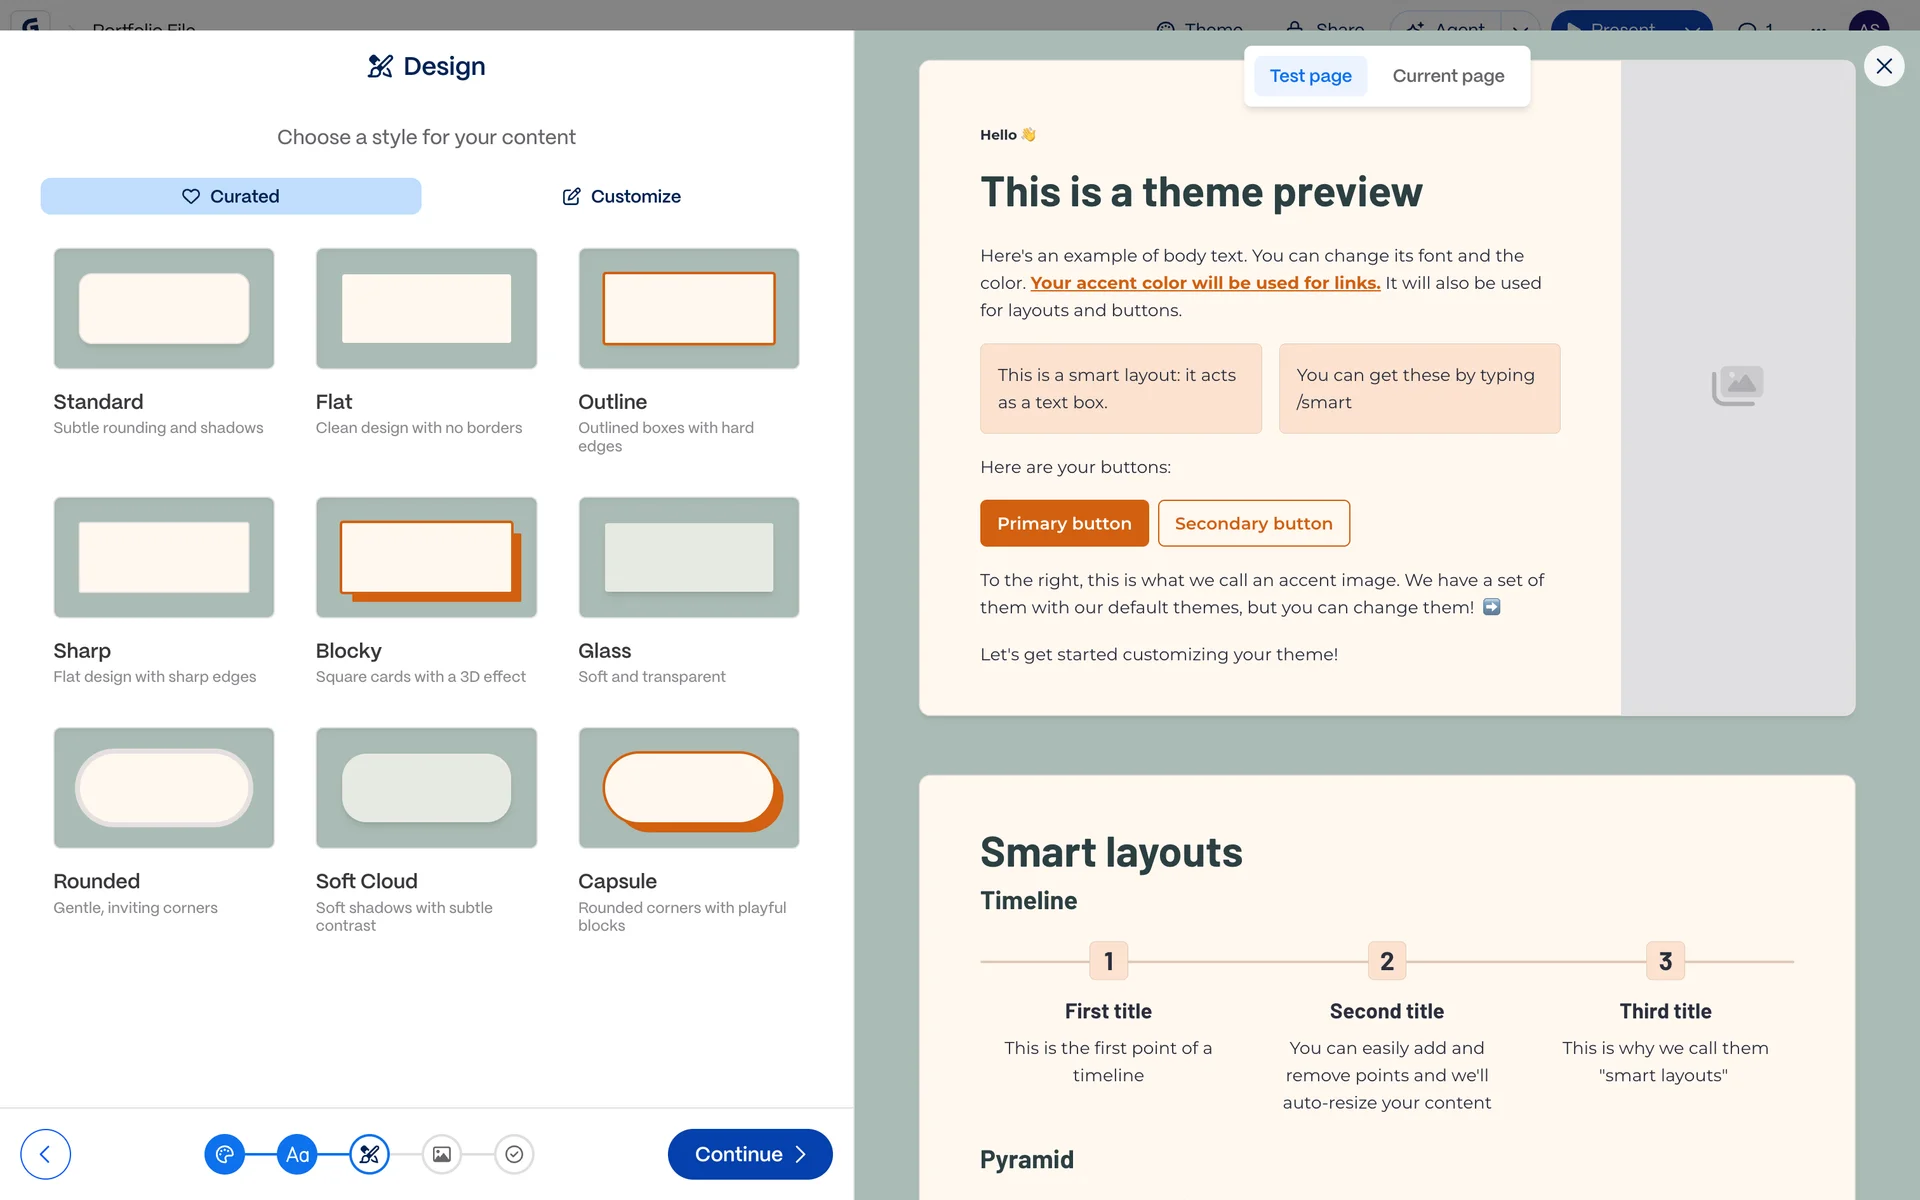1920x1200 pixels.
Task: Click the design brush step icon
Action: (369, 1154)
